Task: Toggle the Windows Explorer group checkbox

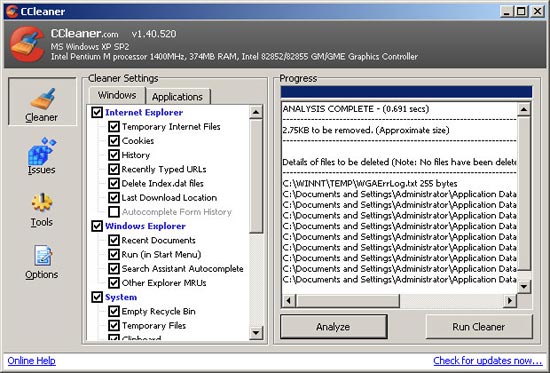Action: click(x=97, y=226)
